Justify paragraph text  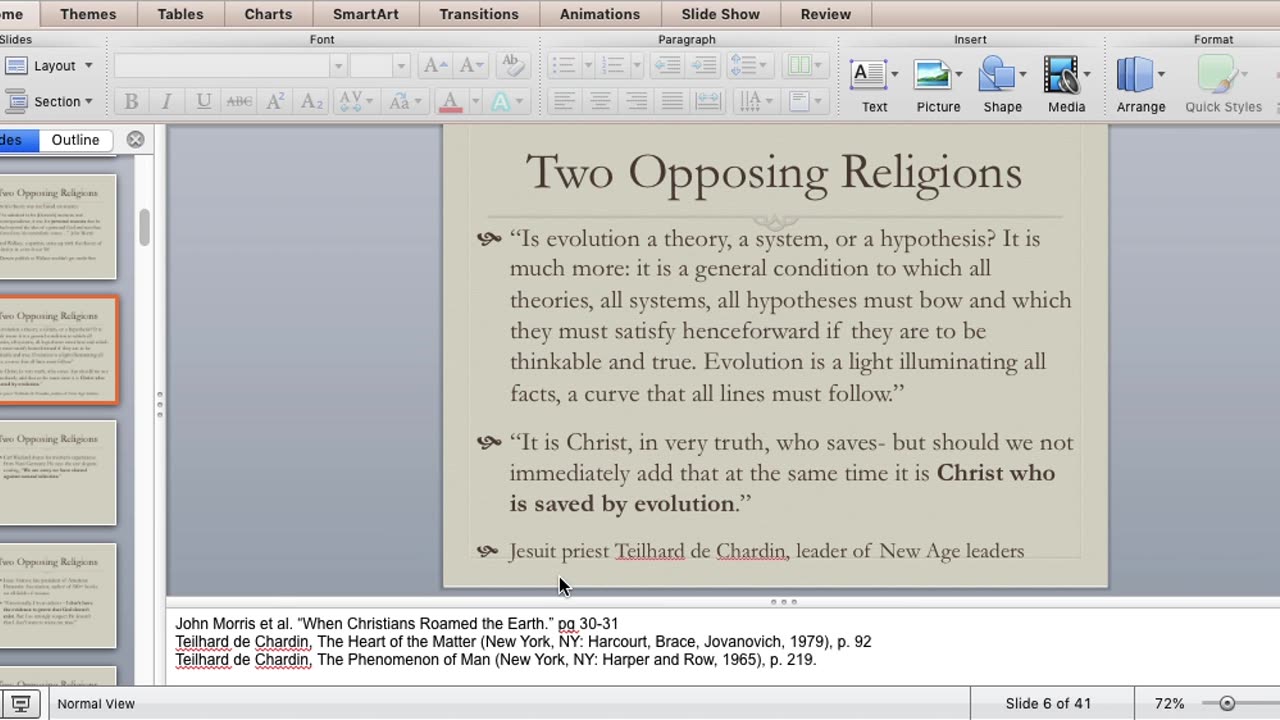point(672,101)
